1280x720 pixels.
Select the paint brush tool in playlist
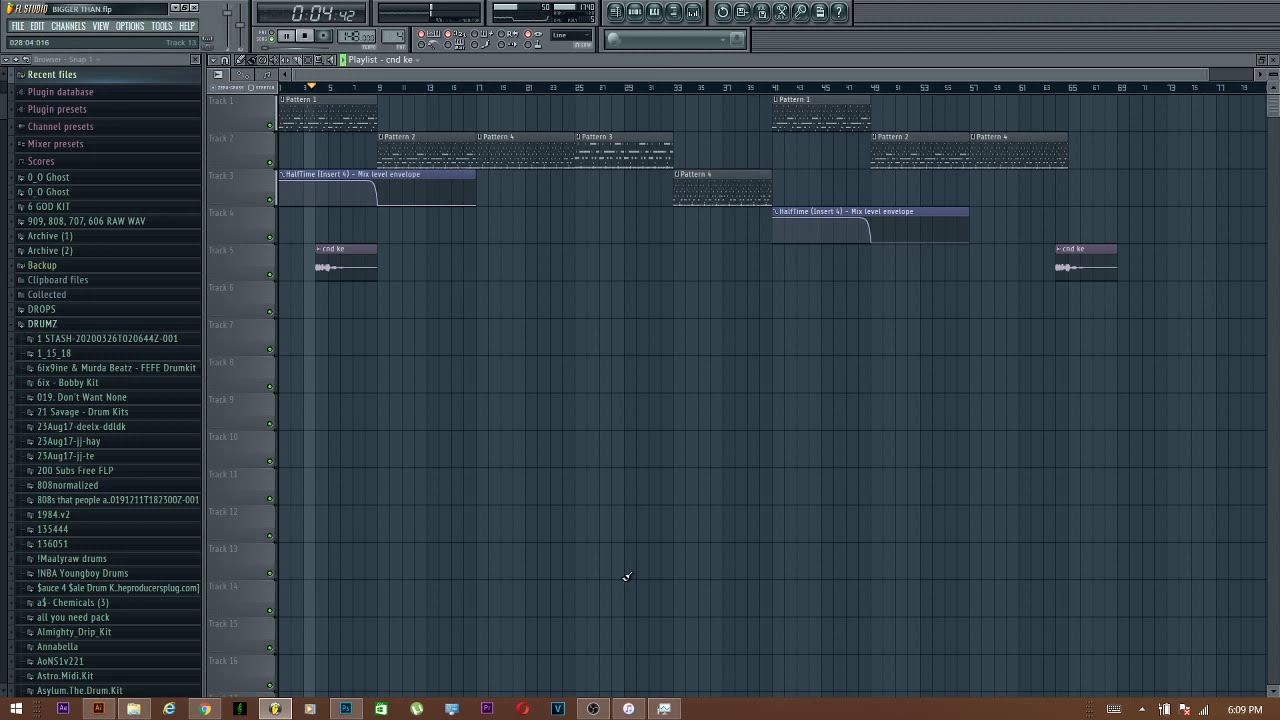(x=252, y=60)
